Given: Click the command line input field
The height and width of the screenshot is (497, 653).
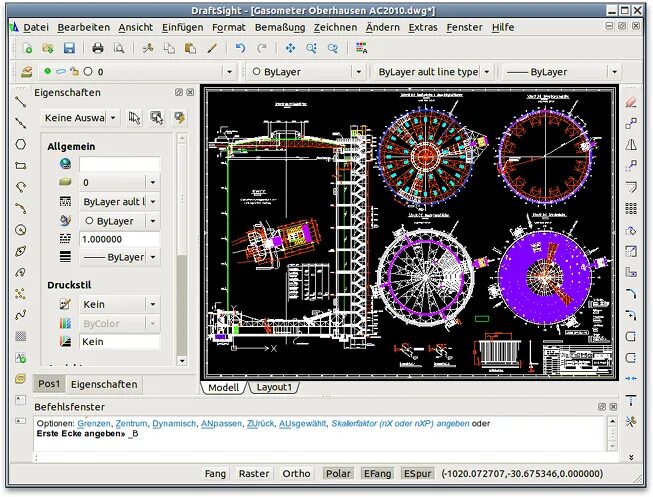Looking at the screenshot, I should pos(321,458).
